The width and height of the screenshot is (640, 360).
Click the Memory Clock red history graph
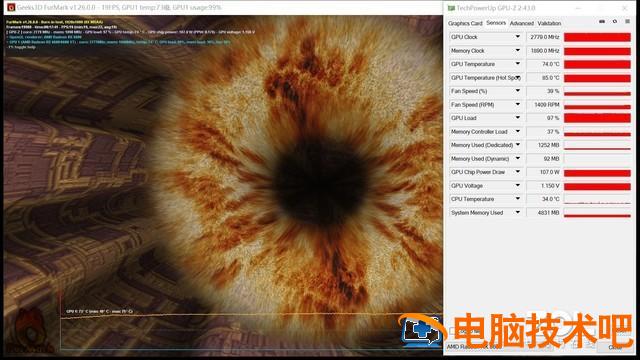click(x=597, y=51)
